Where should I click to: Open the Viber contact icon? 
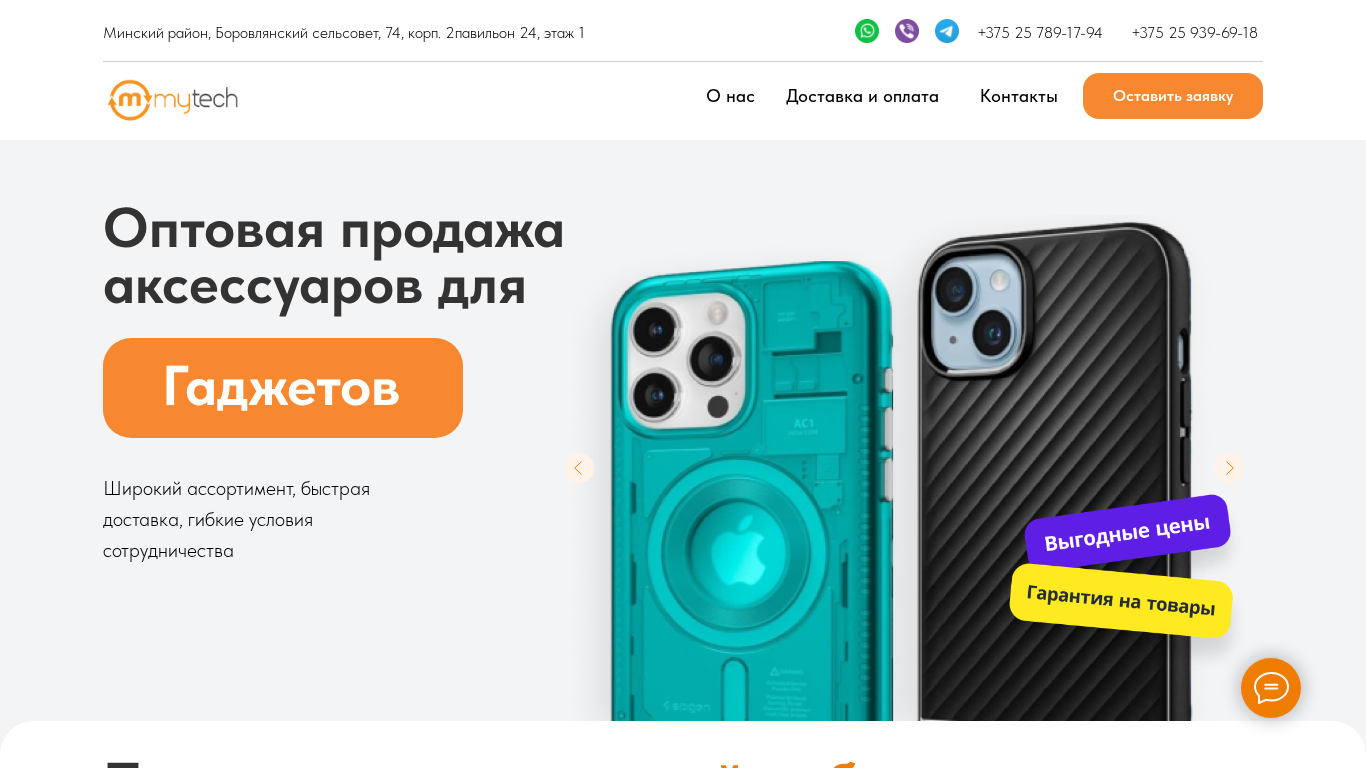[907, 31]
